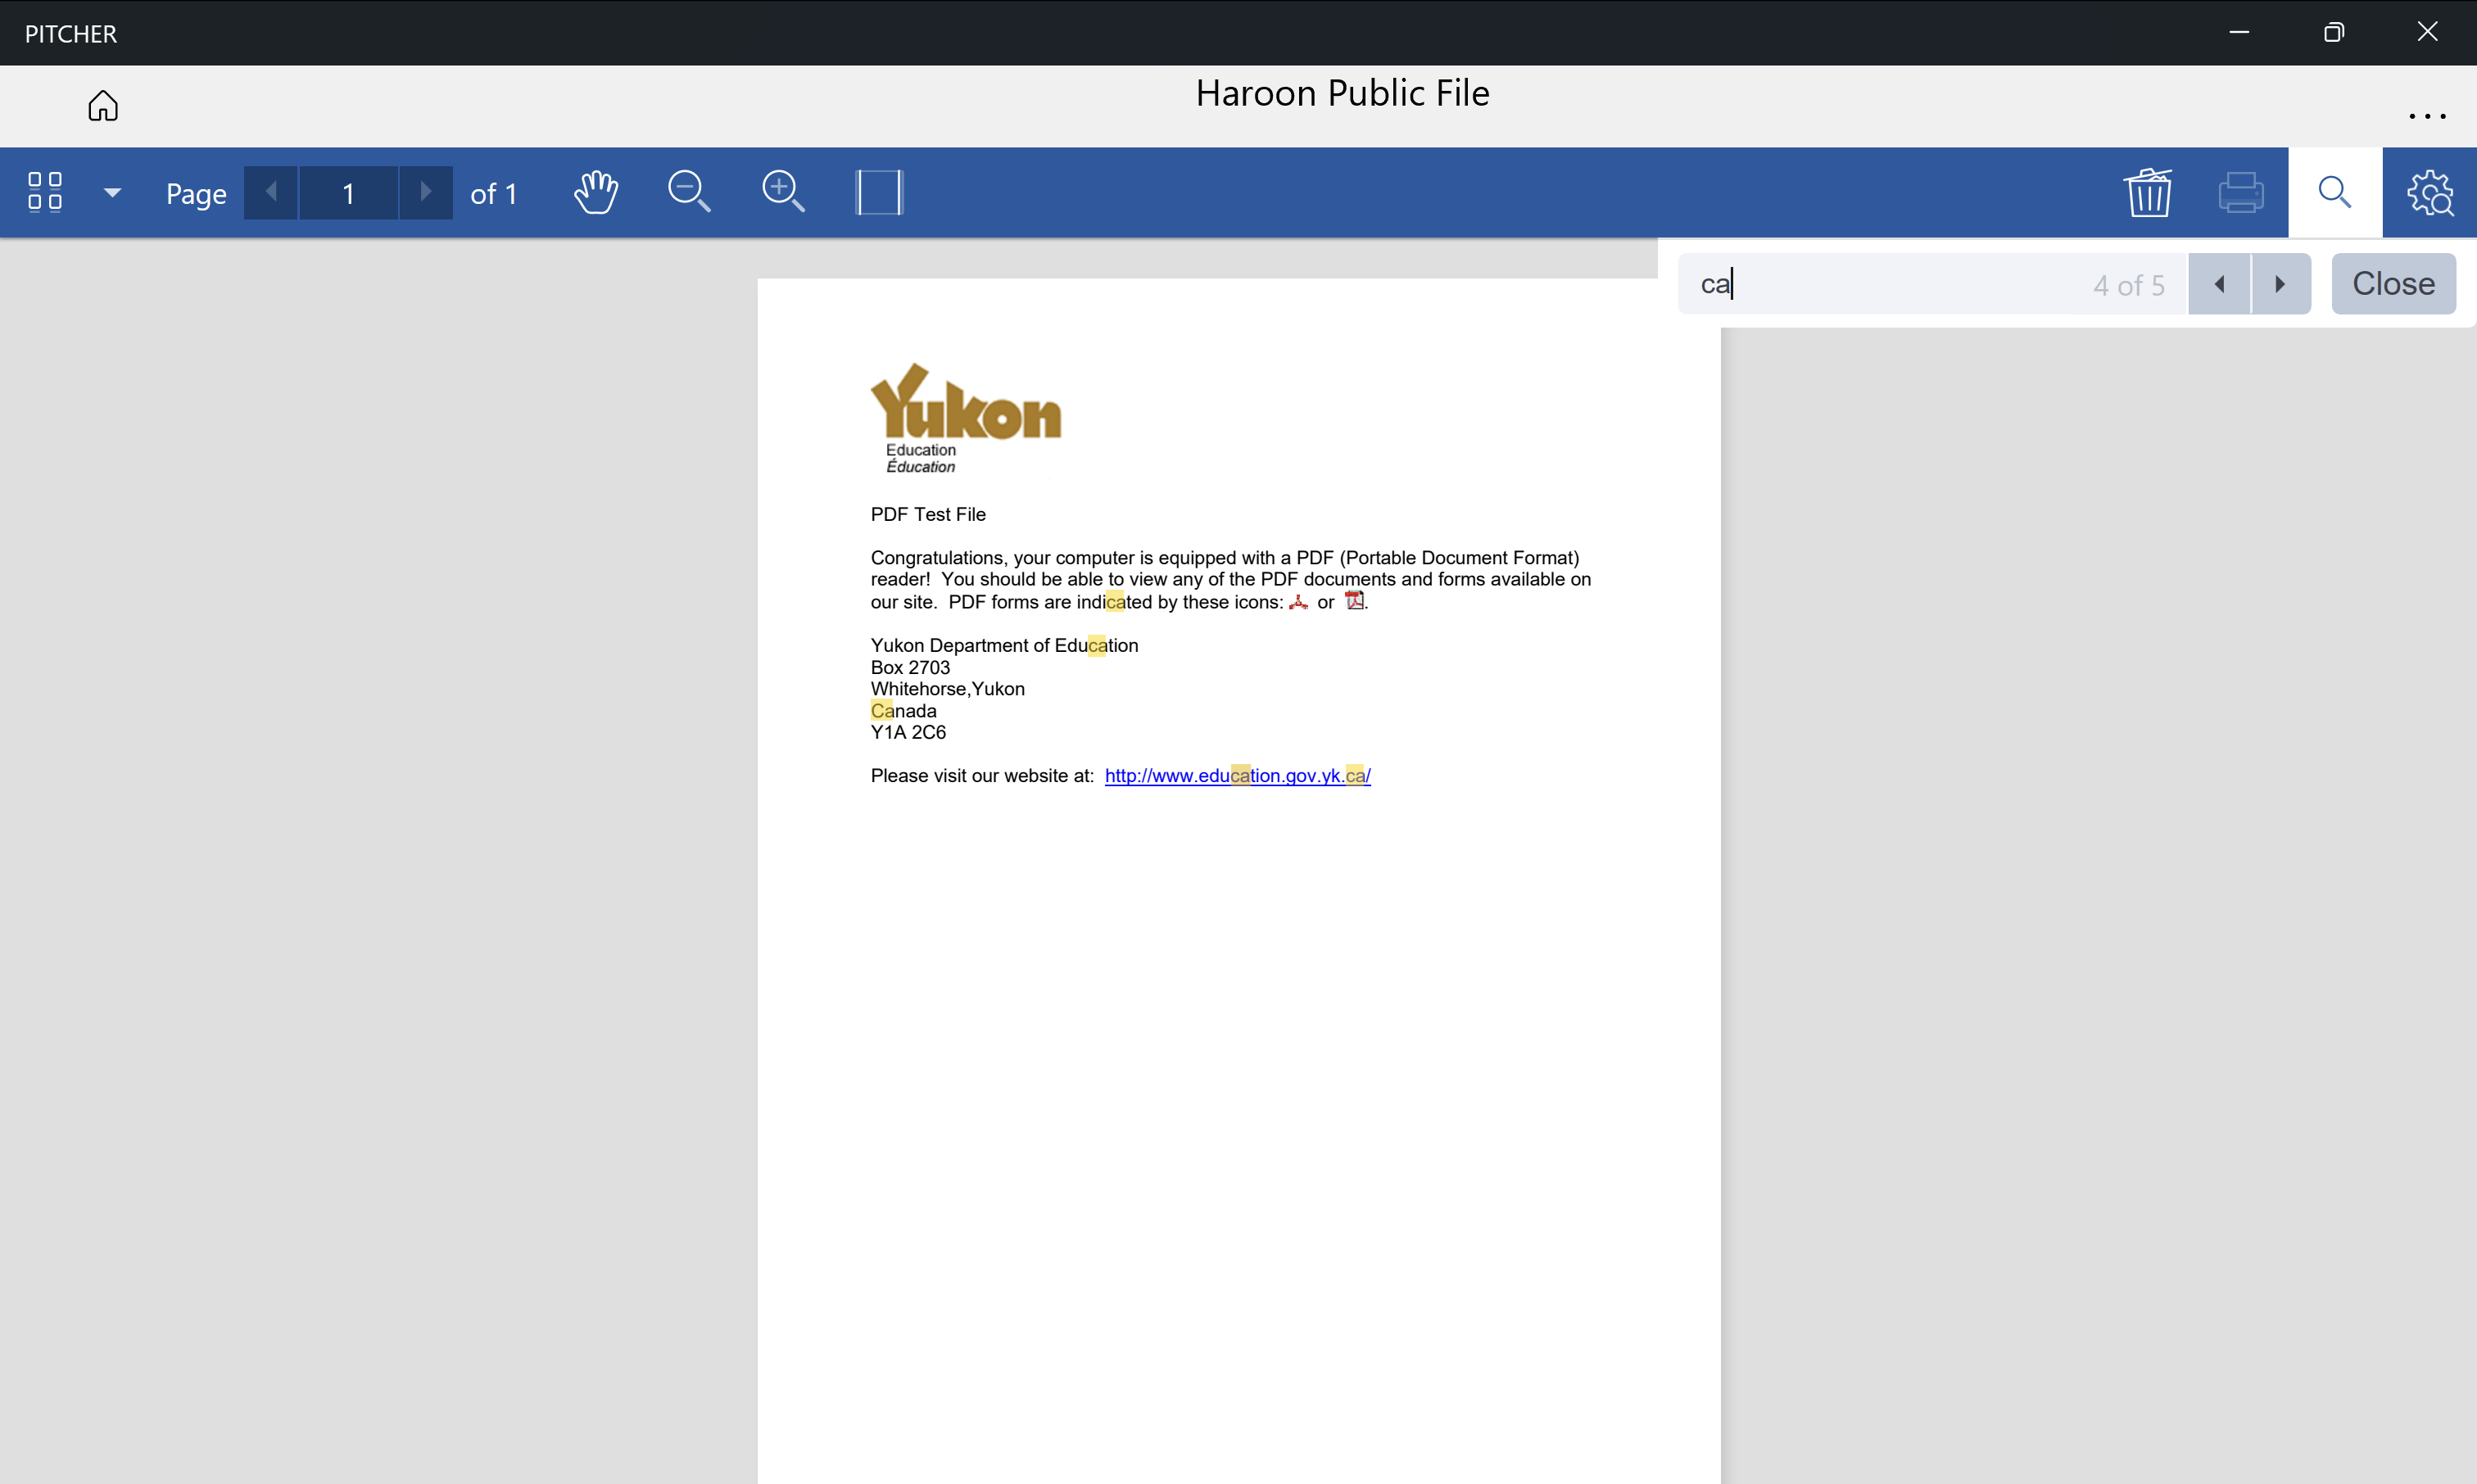Zoom out of the document
The width and height of the screenshot is (2477, 1484).
[689, 192]
